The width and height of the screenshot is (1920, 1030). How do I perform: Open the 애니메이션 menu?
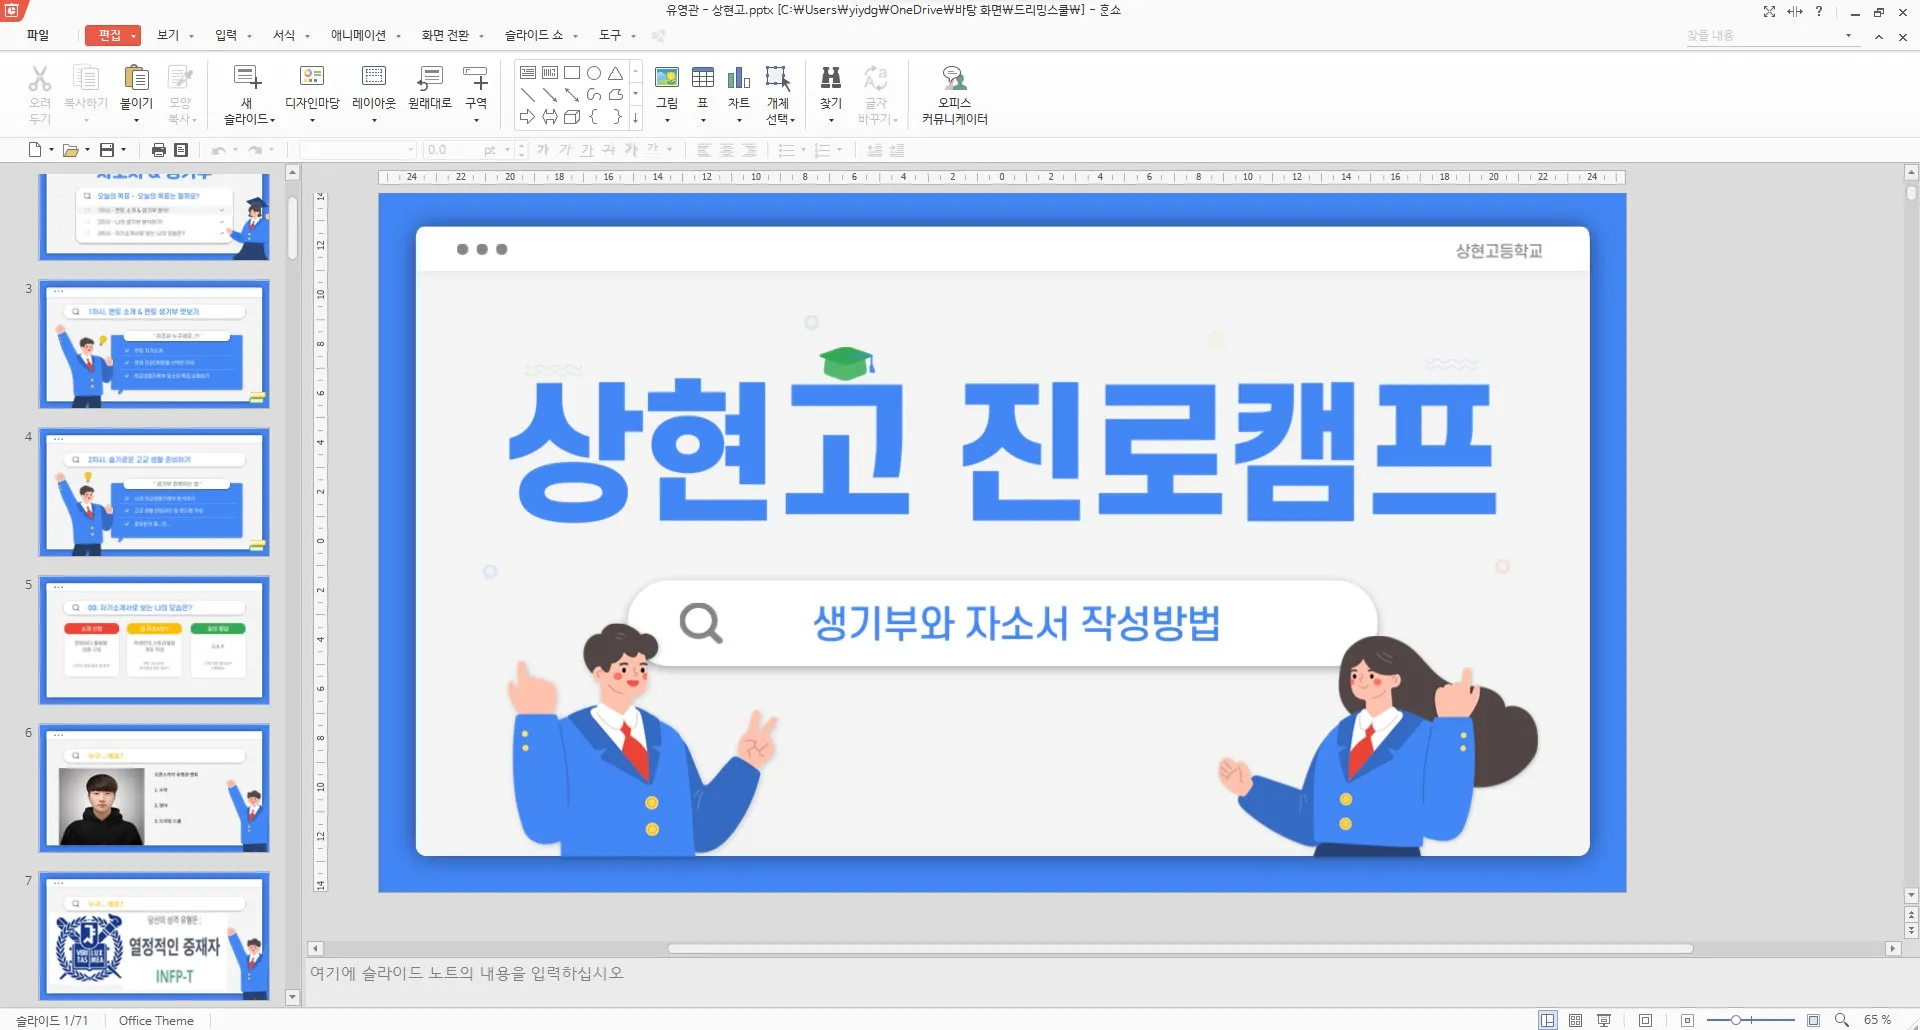pyautogui.click(x=357, y=35)
